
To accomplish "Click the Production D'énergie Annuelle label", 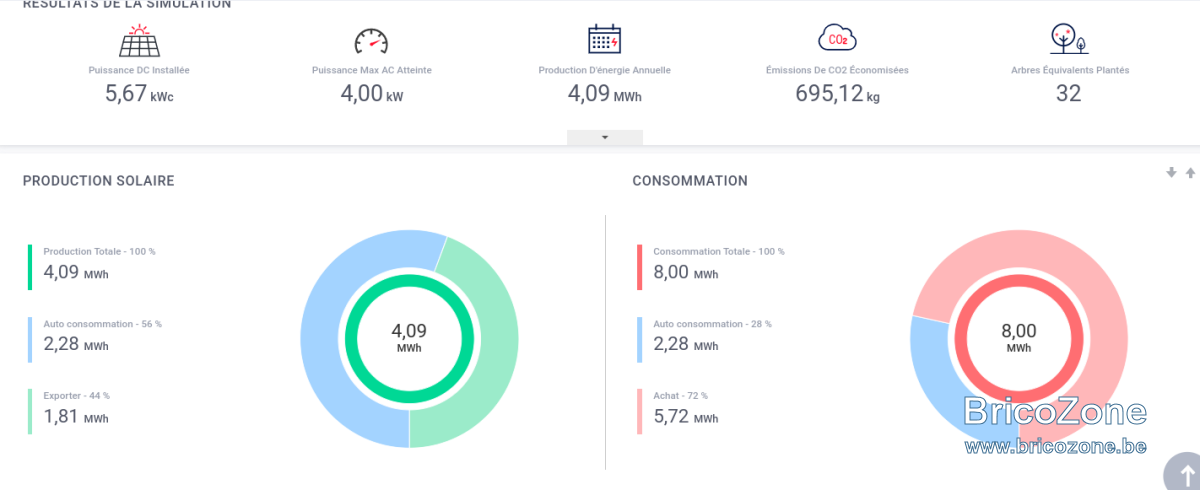I will coord(604,70).
